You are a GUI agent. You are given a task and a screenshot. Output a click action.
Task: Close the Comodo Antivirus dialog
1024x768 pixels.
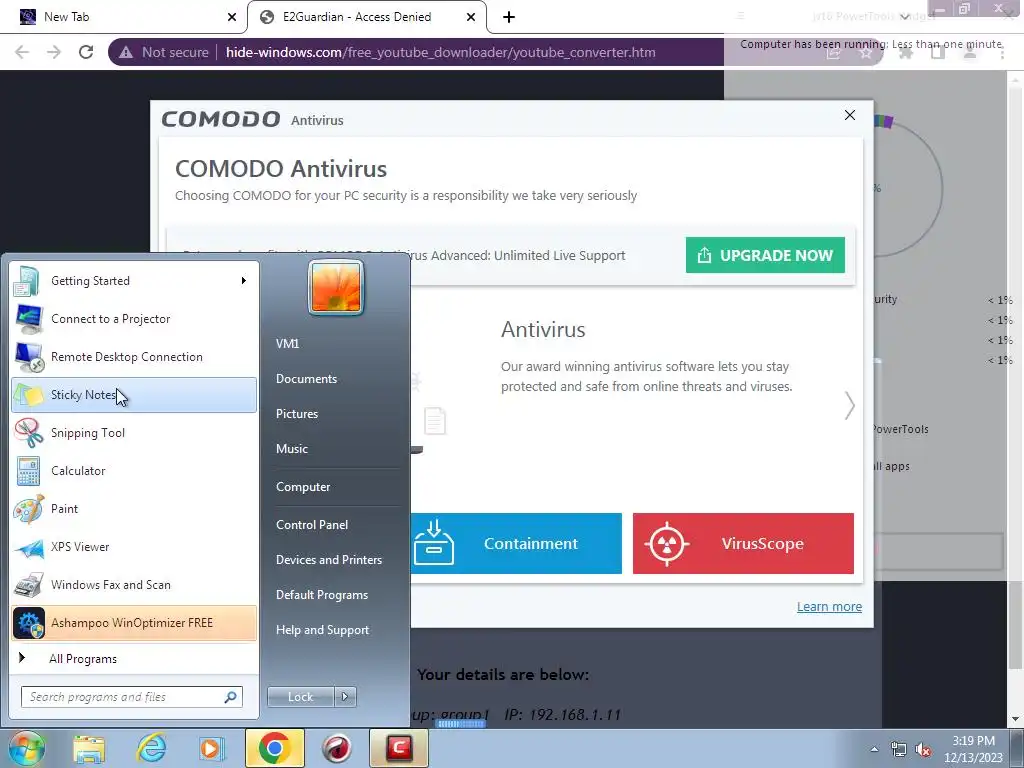850,115
